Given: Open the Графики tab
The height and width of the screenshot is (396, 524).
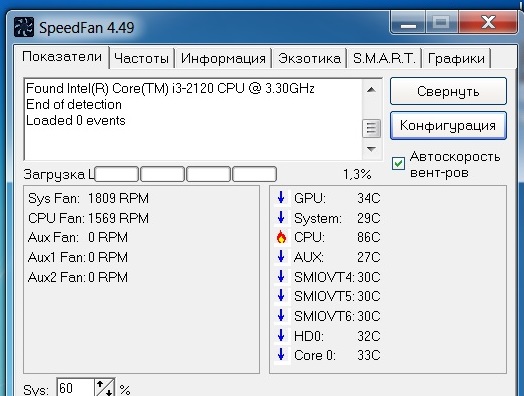Looking at the screenshot, I should [456, 58].
